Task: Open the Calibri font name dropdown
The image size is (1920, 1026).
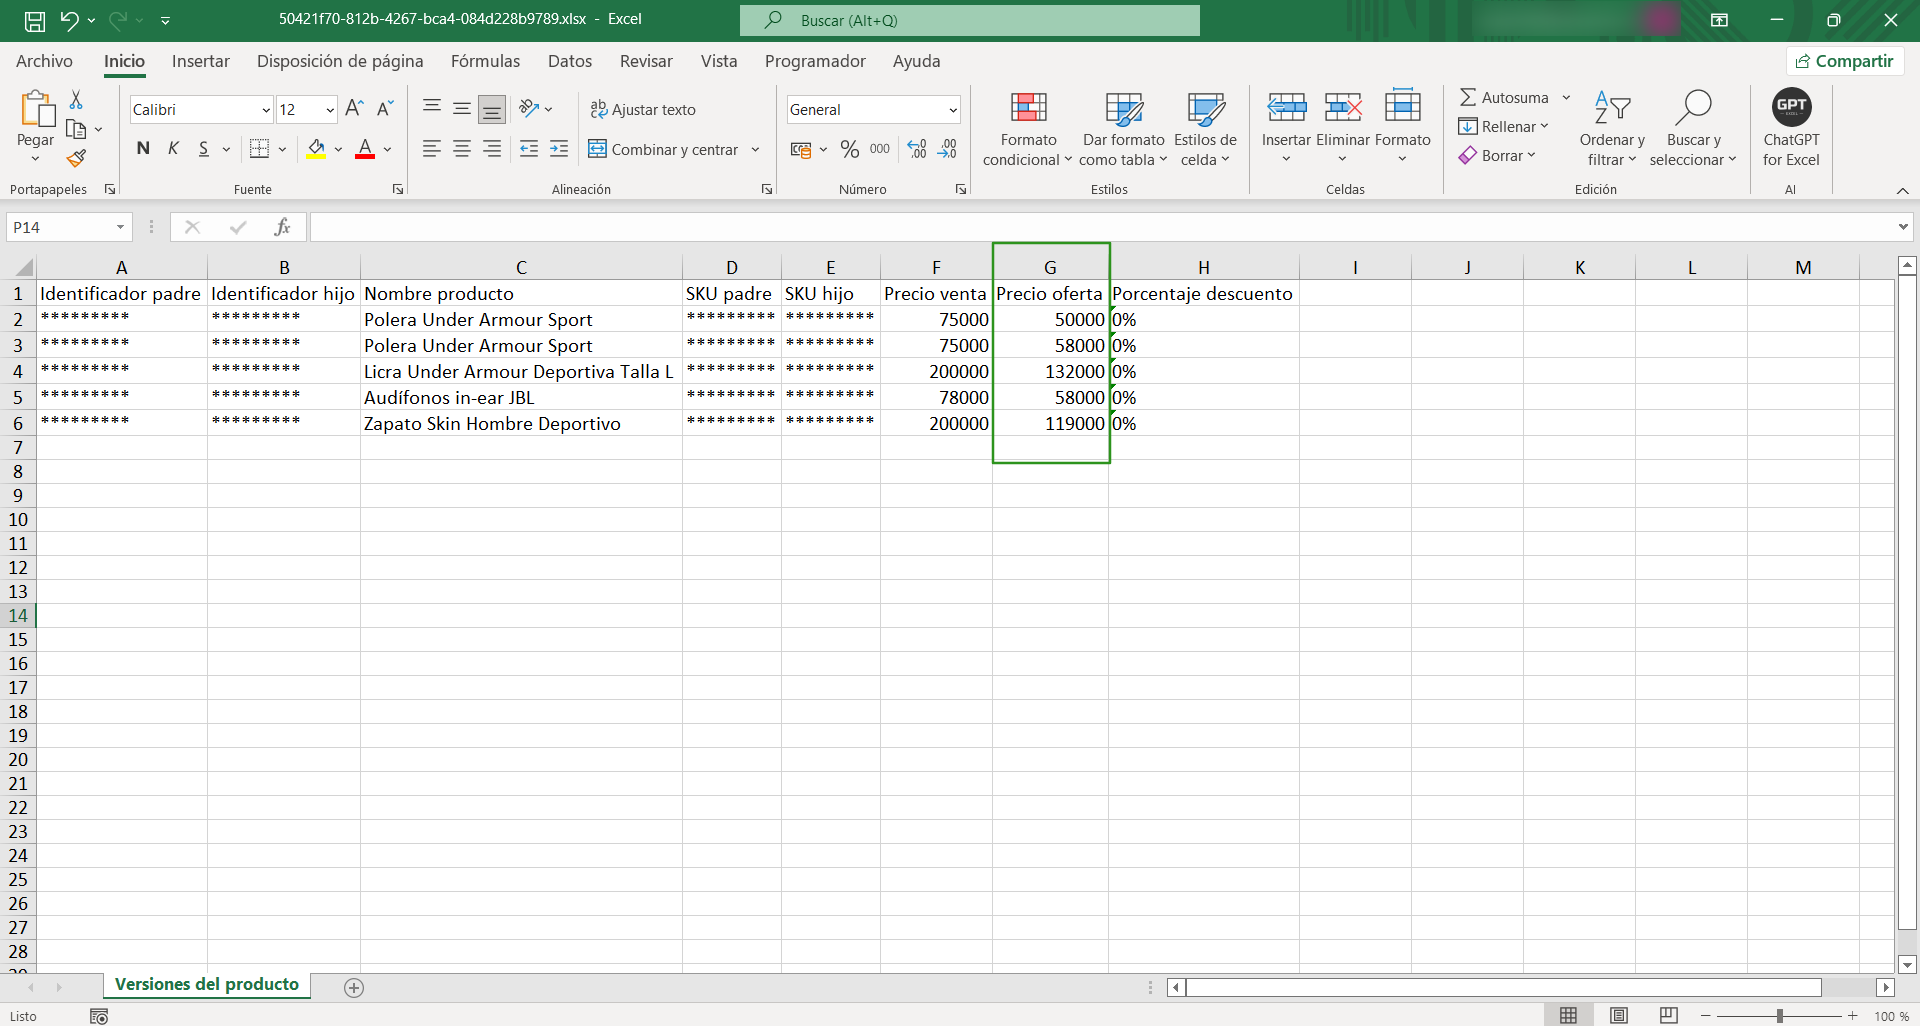Action: 266,110
